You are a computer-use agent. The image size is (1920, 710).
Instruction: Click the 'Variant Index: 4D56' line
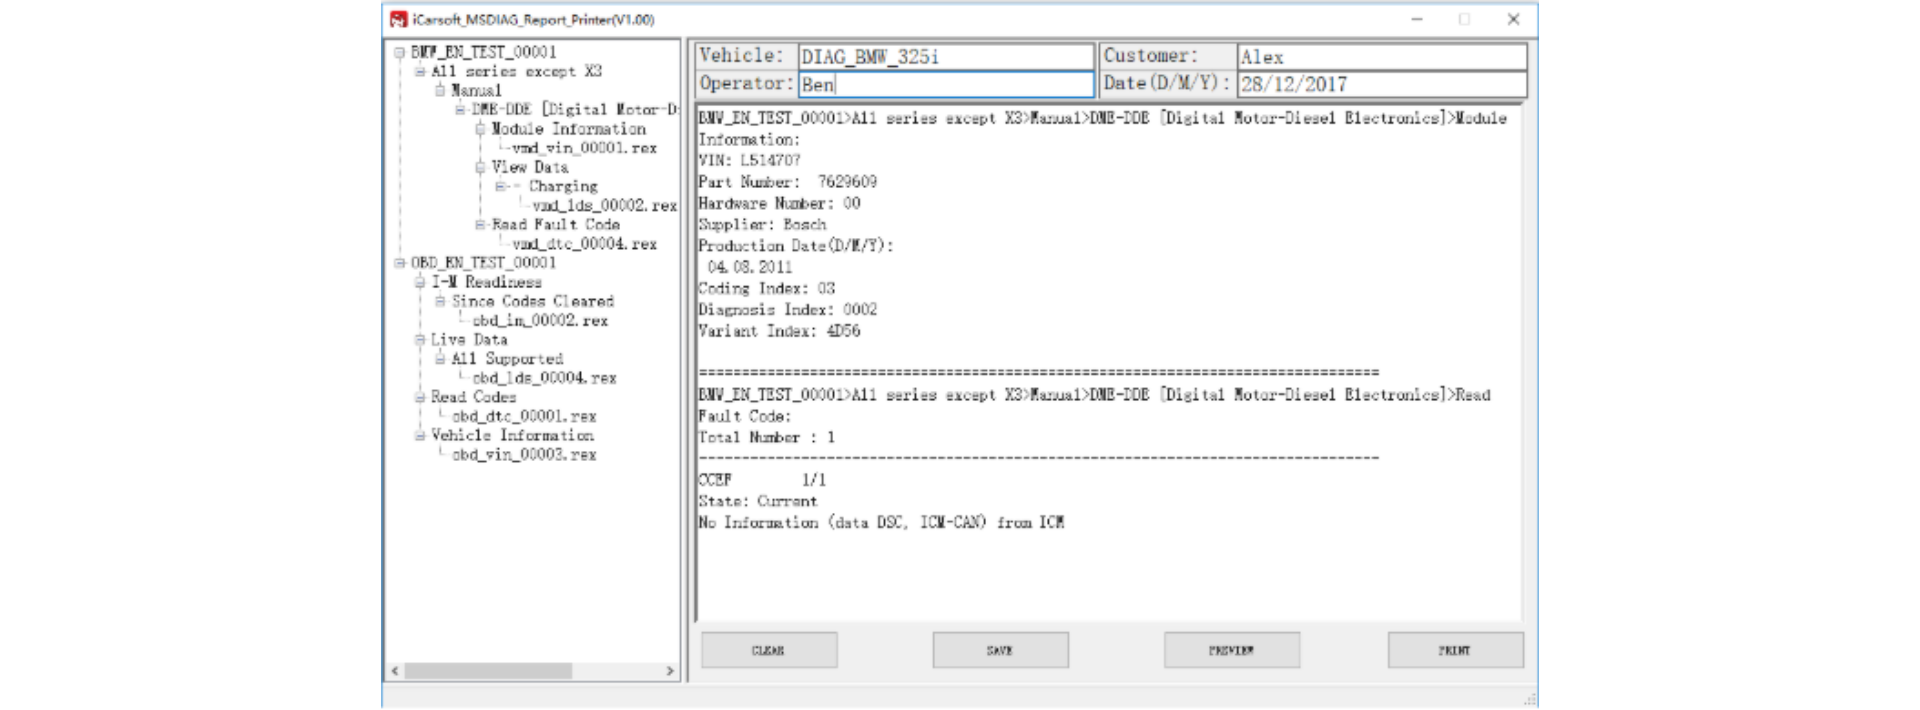tap(779, 331)
